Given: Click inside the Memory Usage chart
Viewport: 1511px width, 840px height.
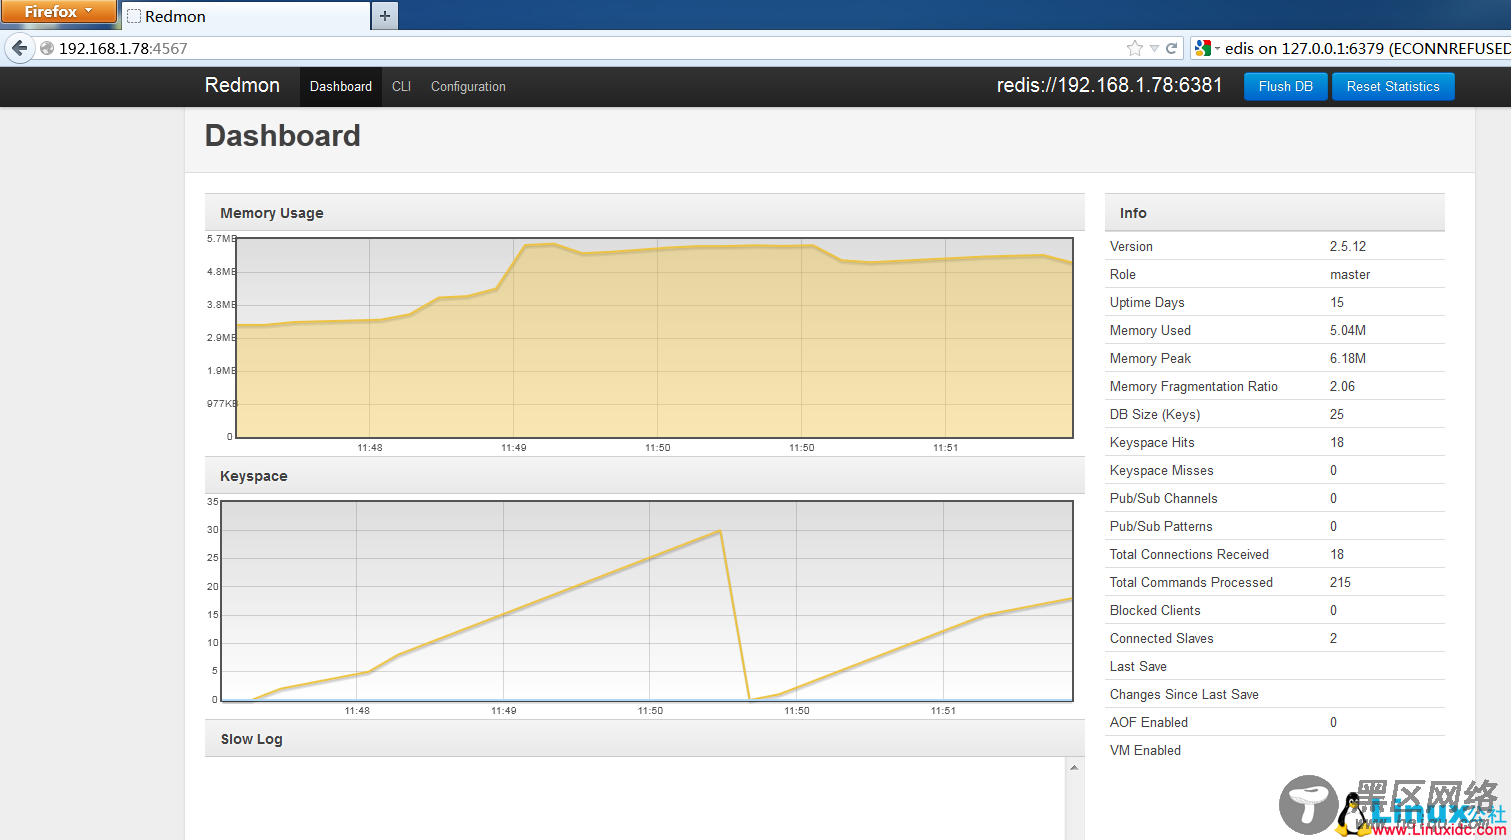Looking at the screenshot, I should point(655,338).
